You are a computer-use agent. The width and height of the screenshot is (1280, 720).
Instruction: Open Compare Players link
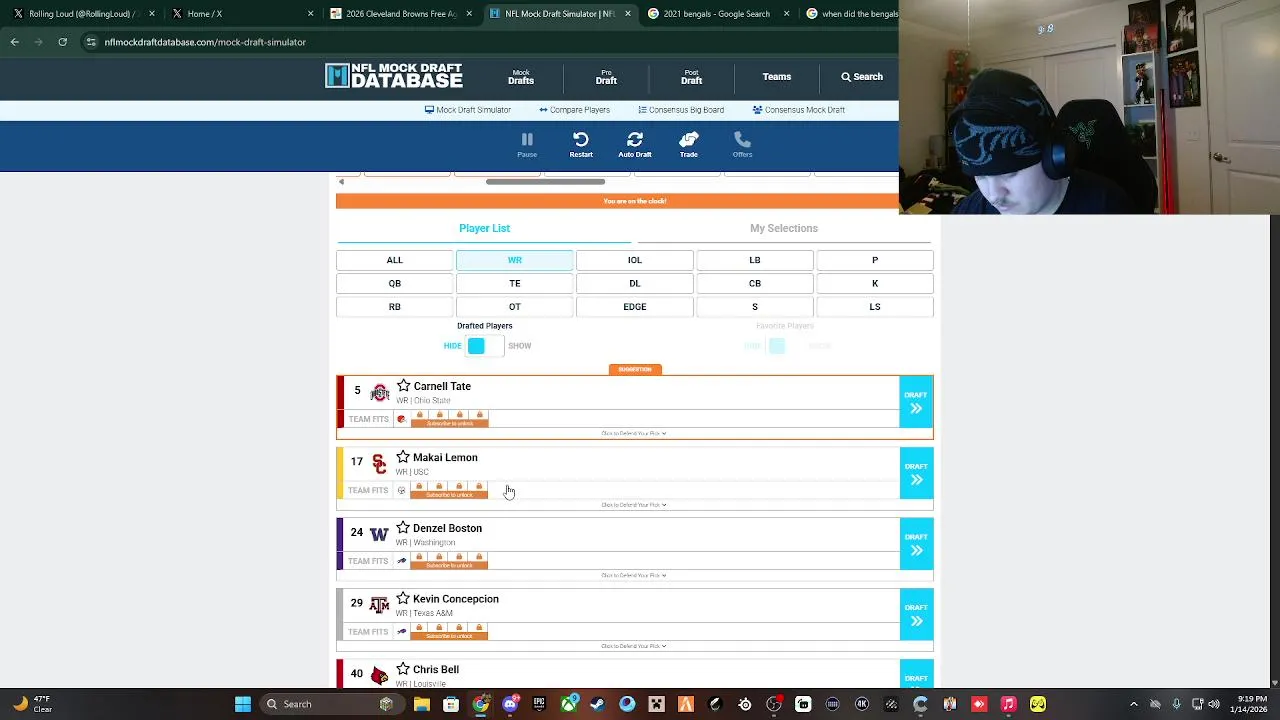coord(574,110)
